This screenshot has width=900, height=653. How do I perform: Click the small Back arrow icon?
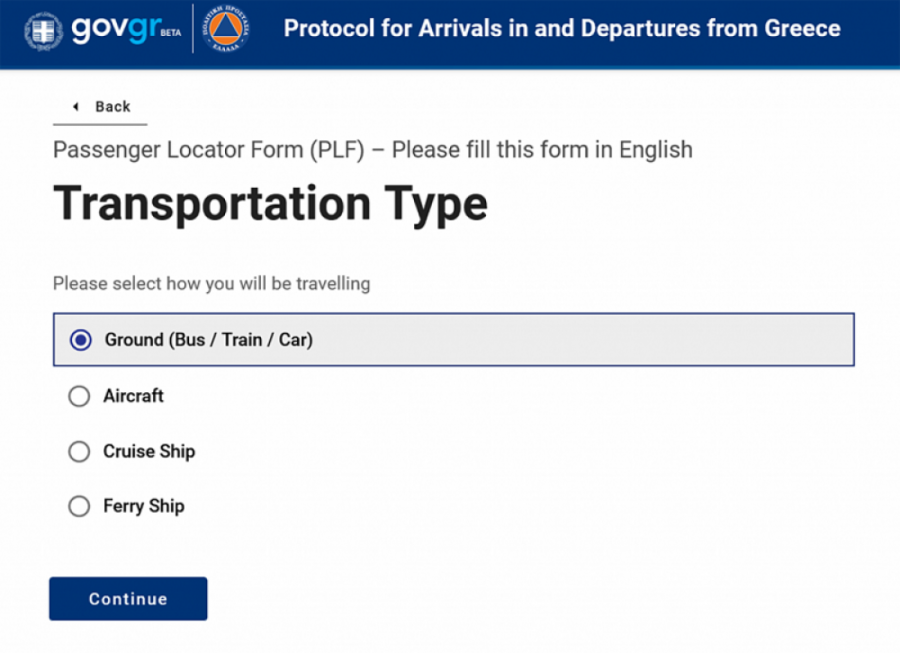pos(75,107)
